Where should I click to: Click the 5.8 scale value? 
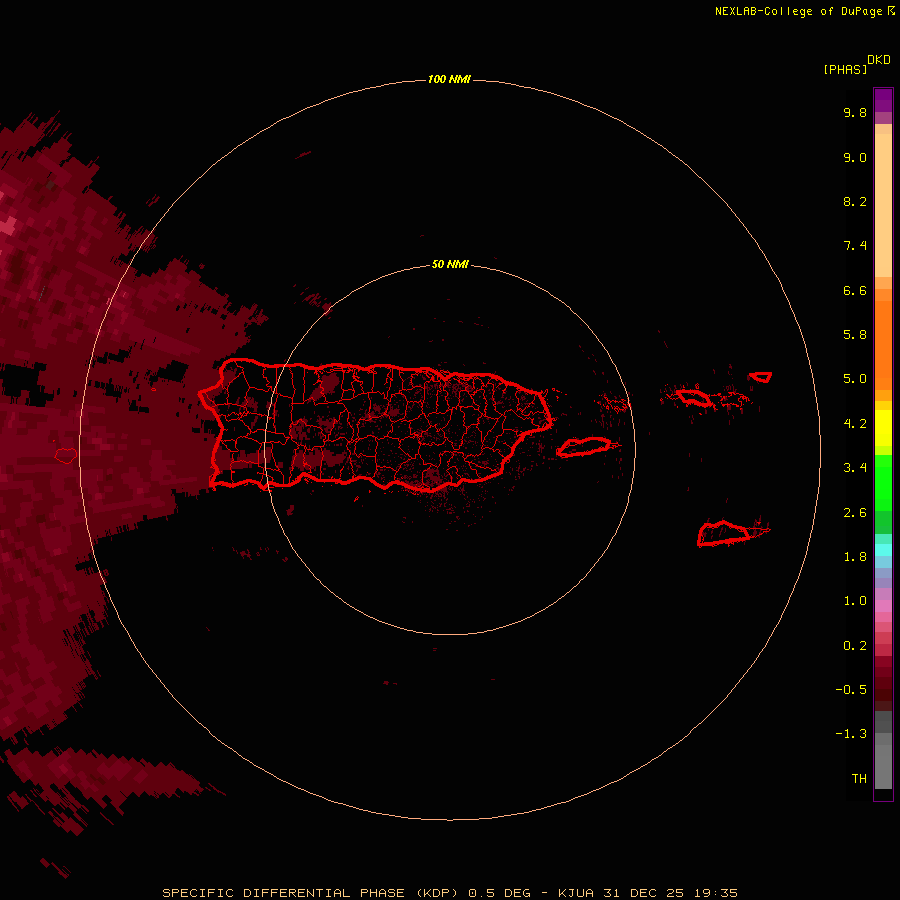pyautogui.click(x=855, y=335)
